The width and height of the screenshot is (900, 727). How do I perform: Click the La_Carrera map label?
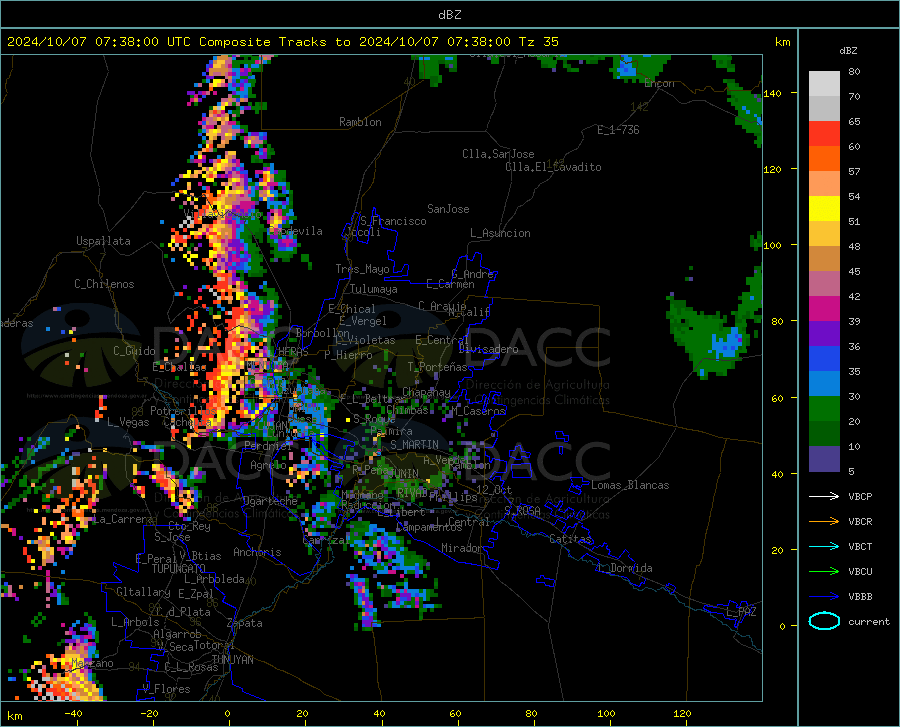pos(123,519)
